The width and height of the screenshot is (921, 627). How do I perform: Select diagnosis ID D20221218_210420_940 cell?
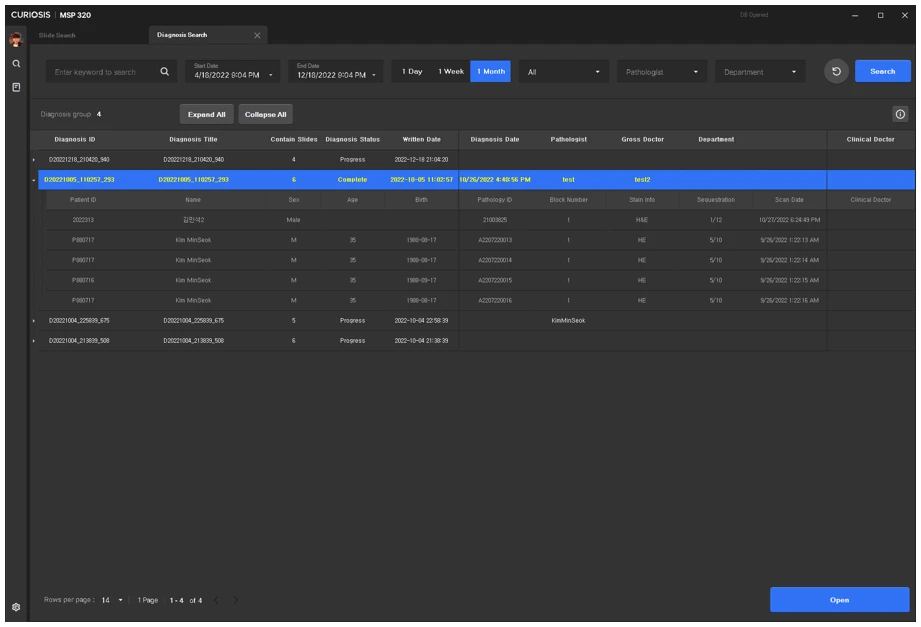tap(79, 160)
